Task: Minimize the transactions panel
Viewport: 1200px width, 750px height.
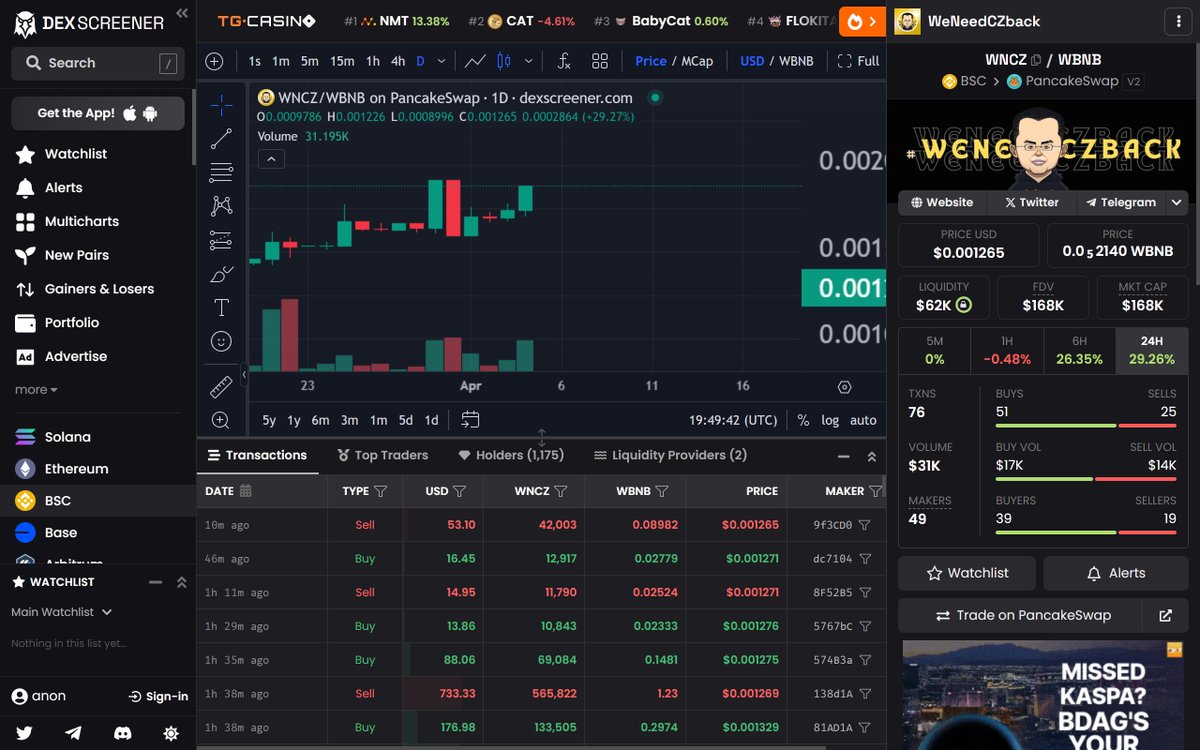Action: pos(842,456)
